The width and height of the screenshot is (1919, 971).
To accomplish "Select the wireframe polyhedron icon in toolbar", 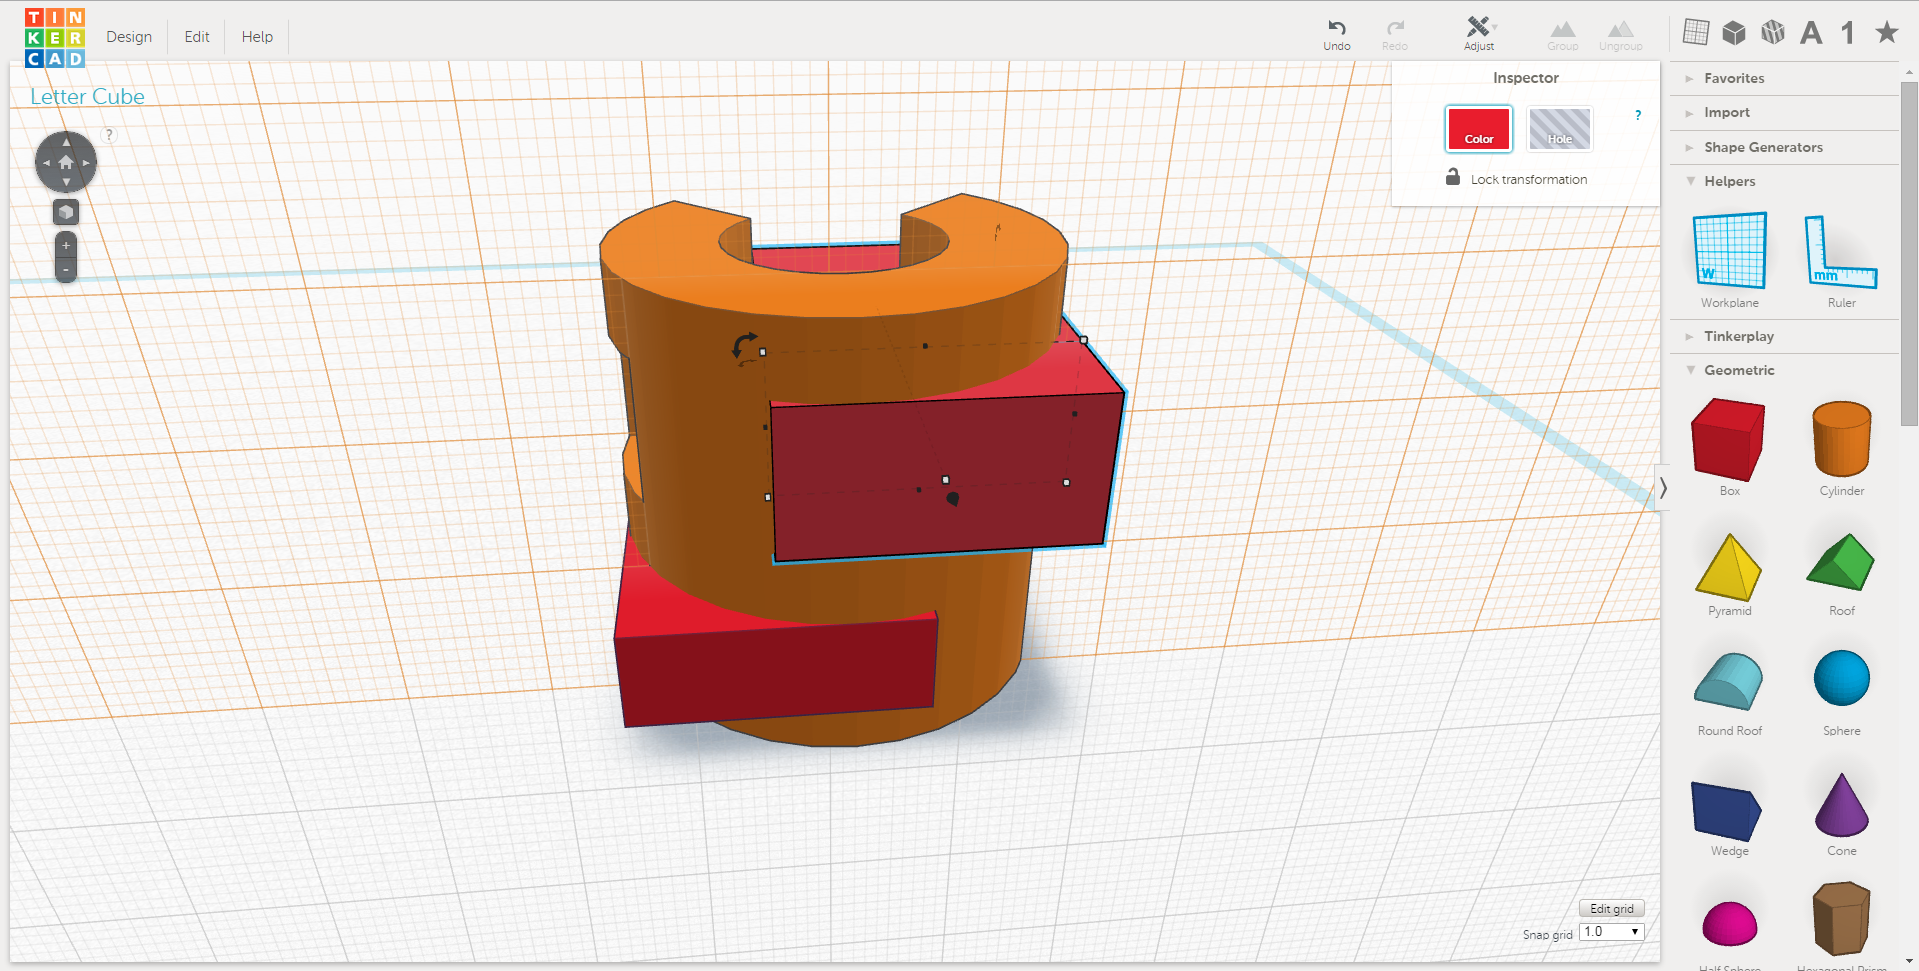I will pos(1773,32).
